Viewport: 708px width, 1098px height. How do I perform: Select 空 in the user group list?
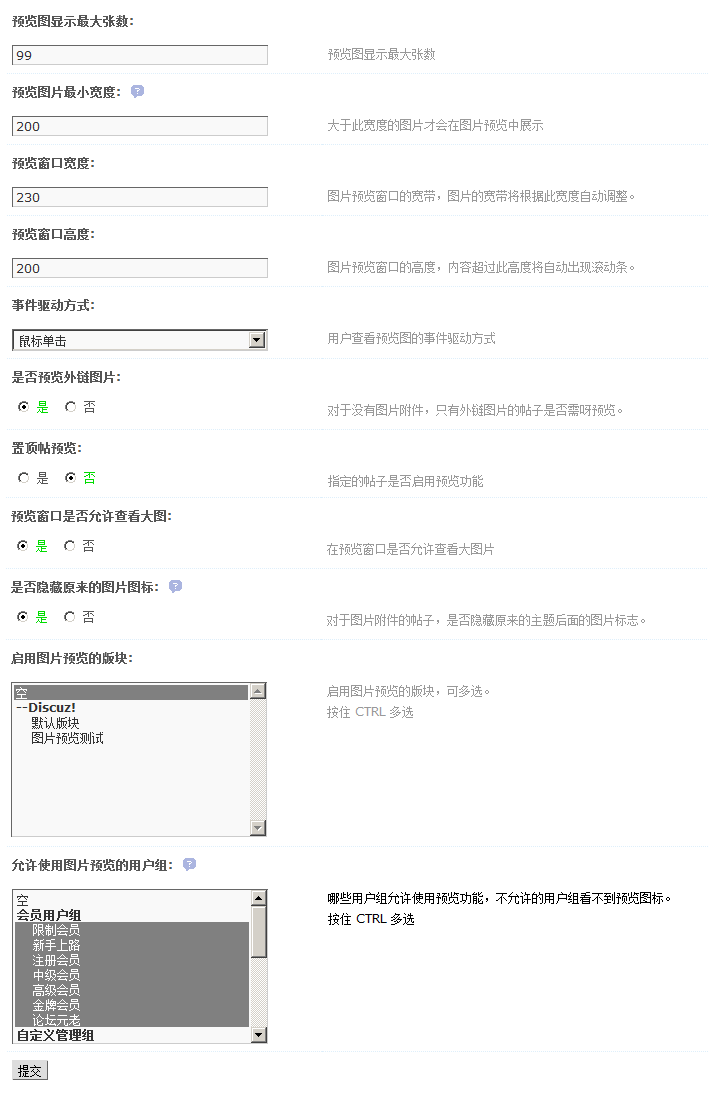(131, 900)
